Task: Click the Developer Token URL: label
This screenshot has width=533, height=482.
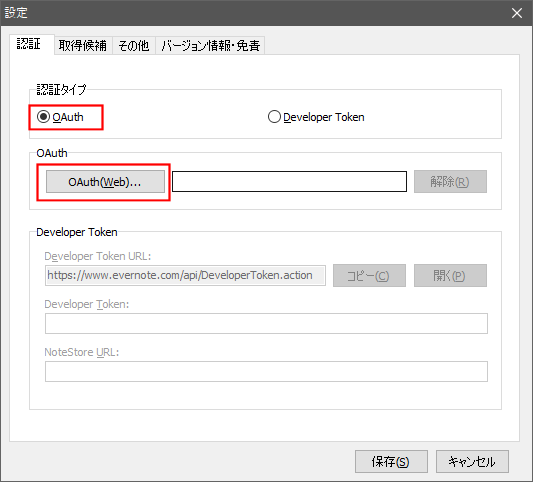Action: tap(98, 256)
